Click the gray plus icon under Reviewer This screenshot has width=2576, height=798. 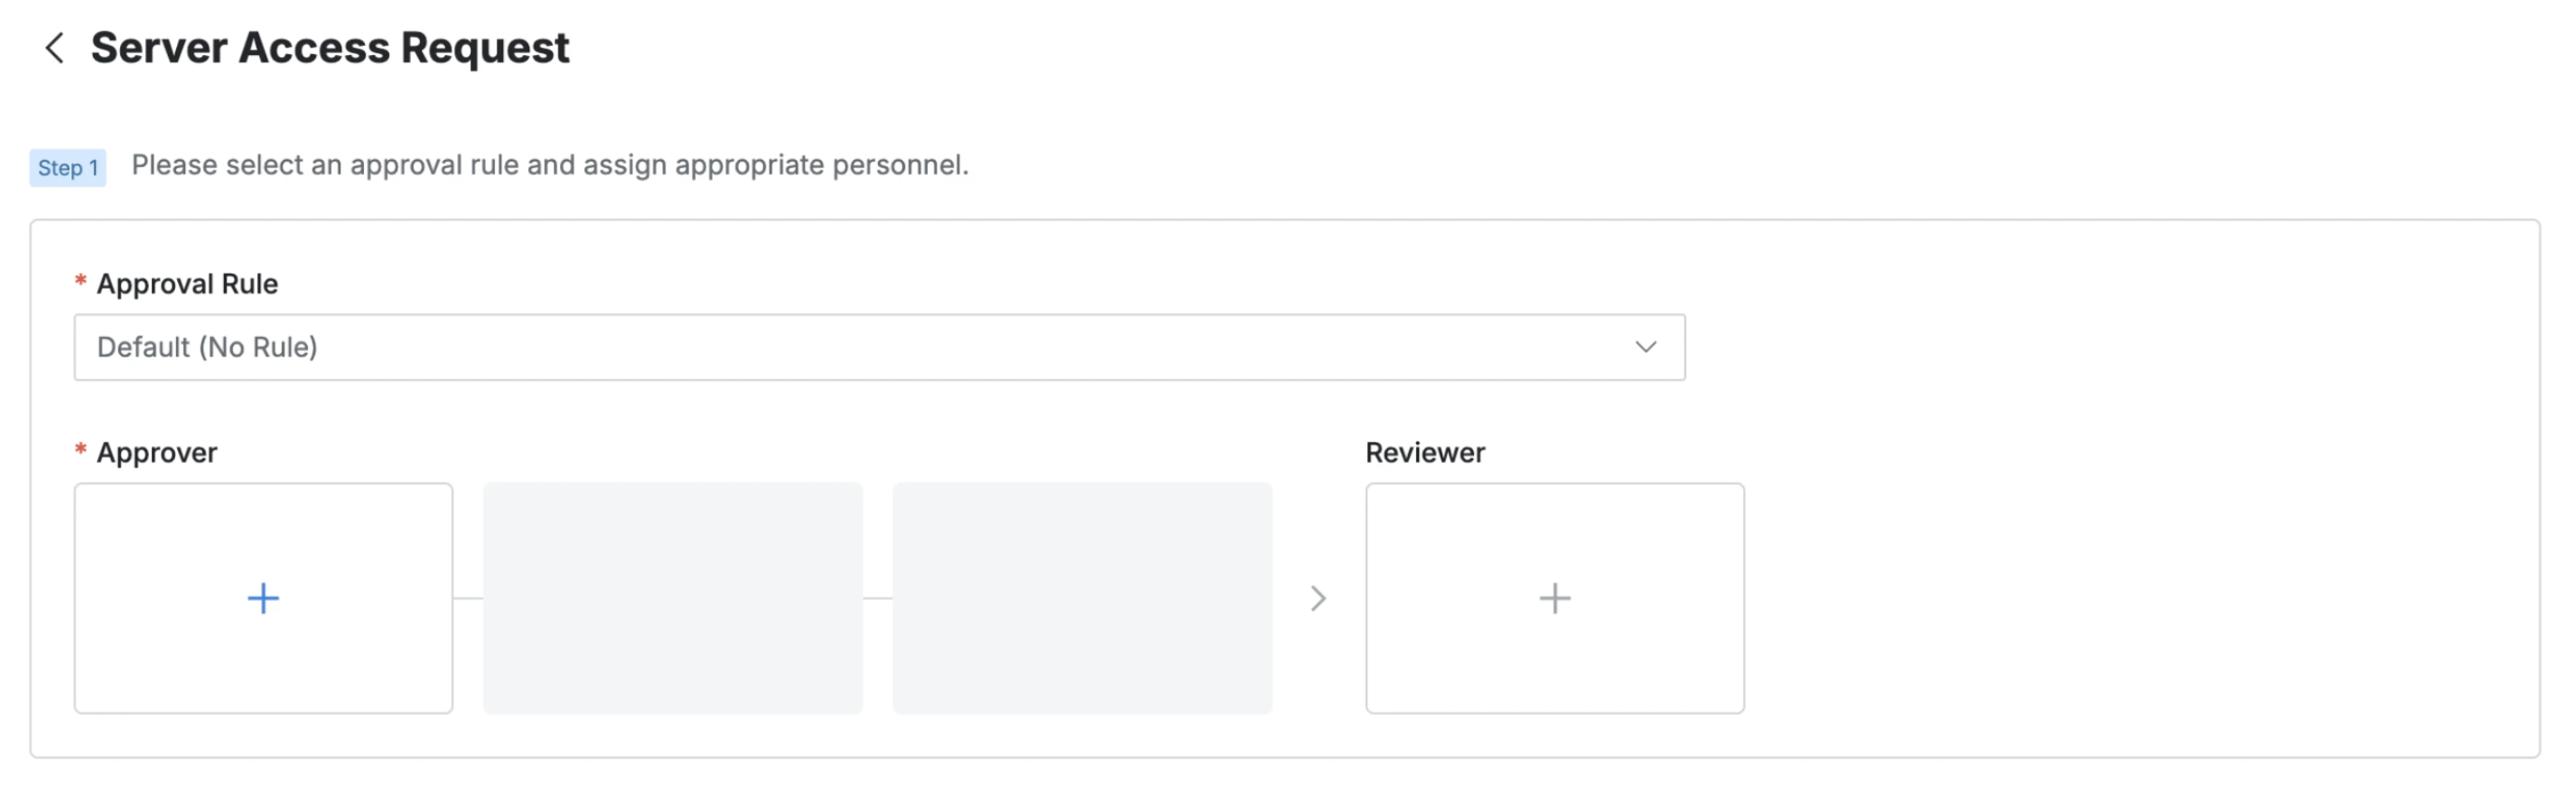pos(1554,598)
